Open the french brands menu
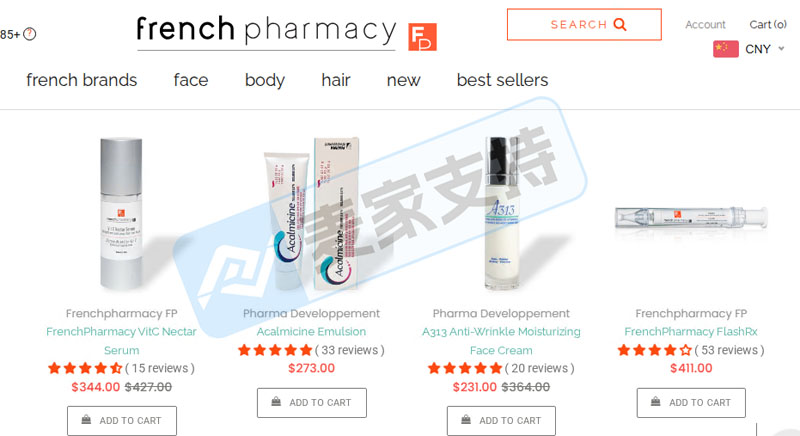This screenshot has height=436, width=800. pos(82,80)
